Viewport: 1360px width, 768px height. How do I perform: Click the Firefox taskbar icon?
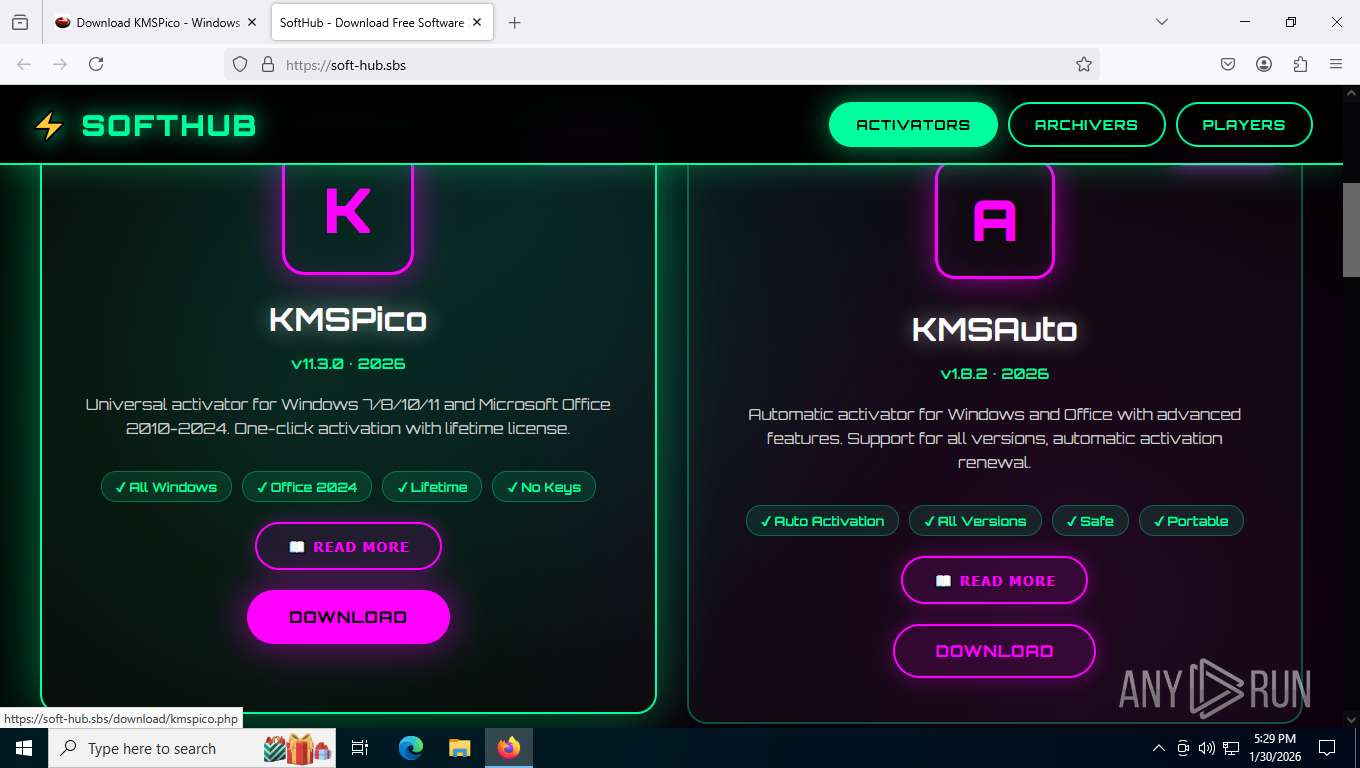(x=509, y=748)
